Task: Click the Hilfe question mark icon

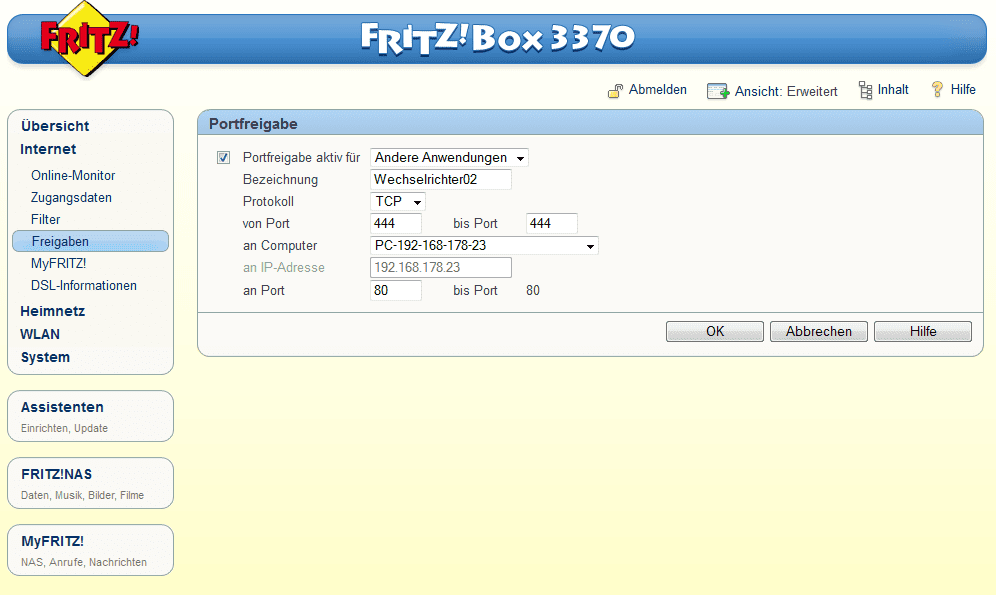Action: [937, 90]
